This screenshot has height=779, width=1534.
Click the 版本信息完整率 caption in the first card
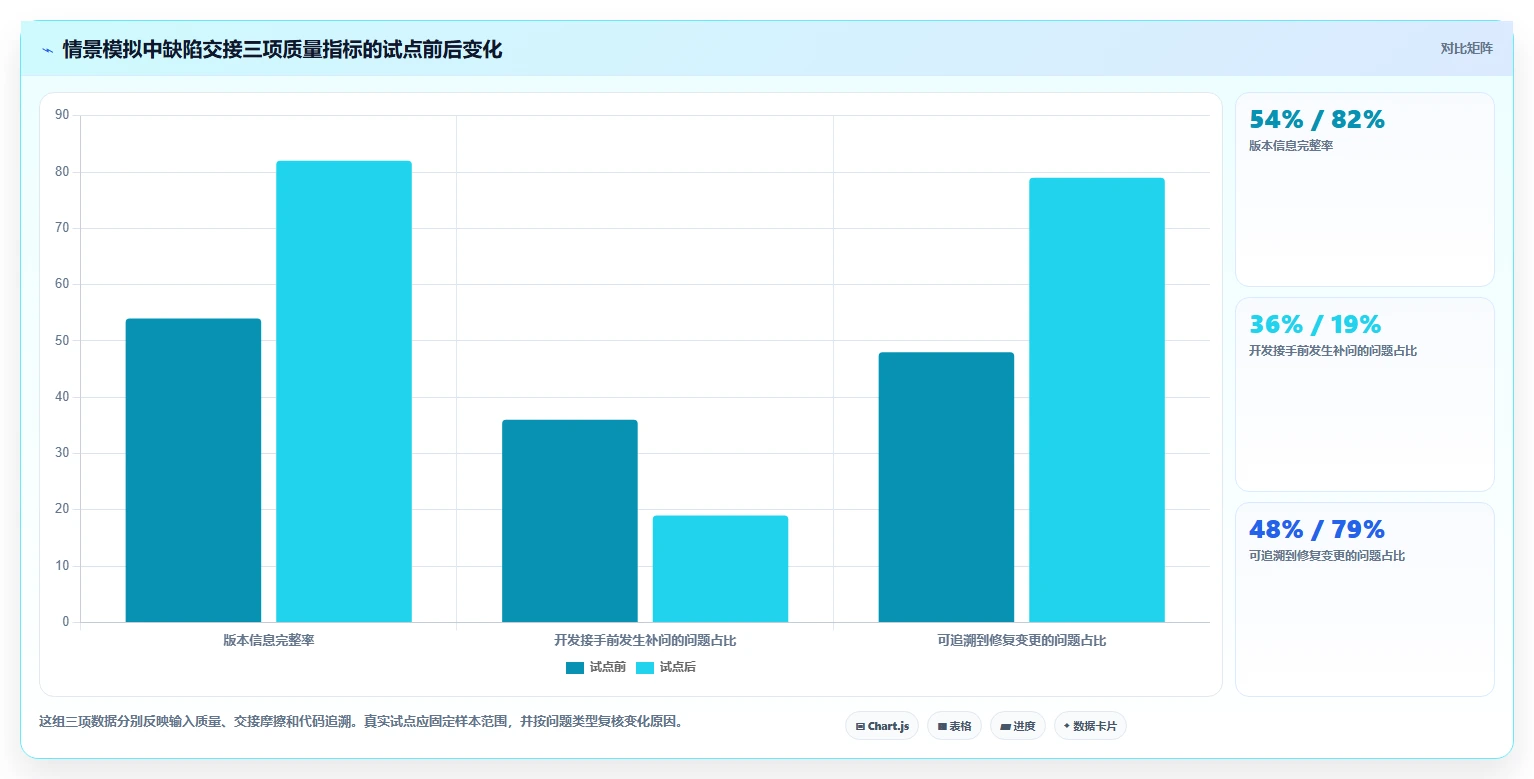pos(1291,146)
